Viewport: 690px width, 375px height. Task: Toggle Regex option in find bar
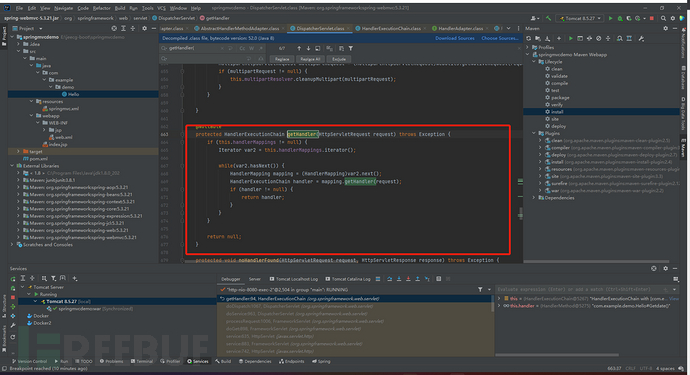coord(261,48)
